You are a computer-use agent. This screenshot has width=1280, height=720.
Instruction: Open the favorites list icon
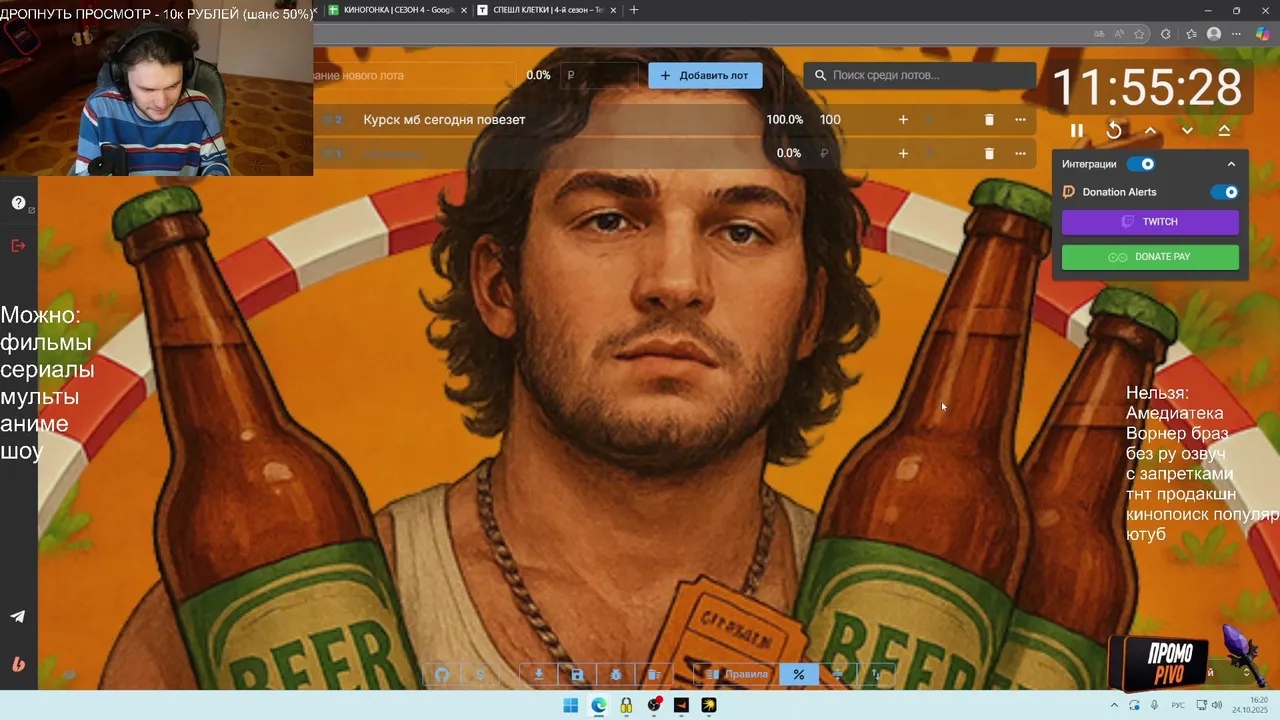tap(1191, 34)
